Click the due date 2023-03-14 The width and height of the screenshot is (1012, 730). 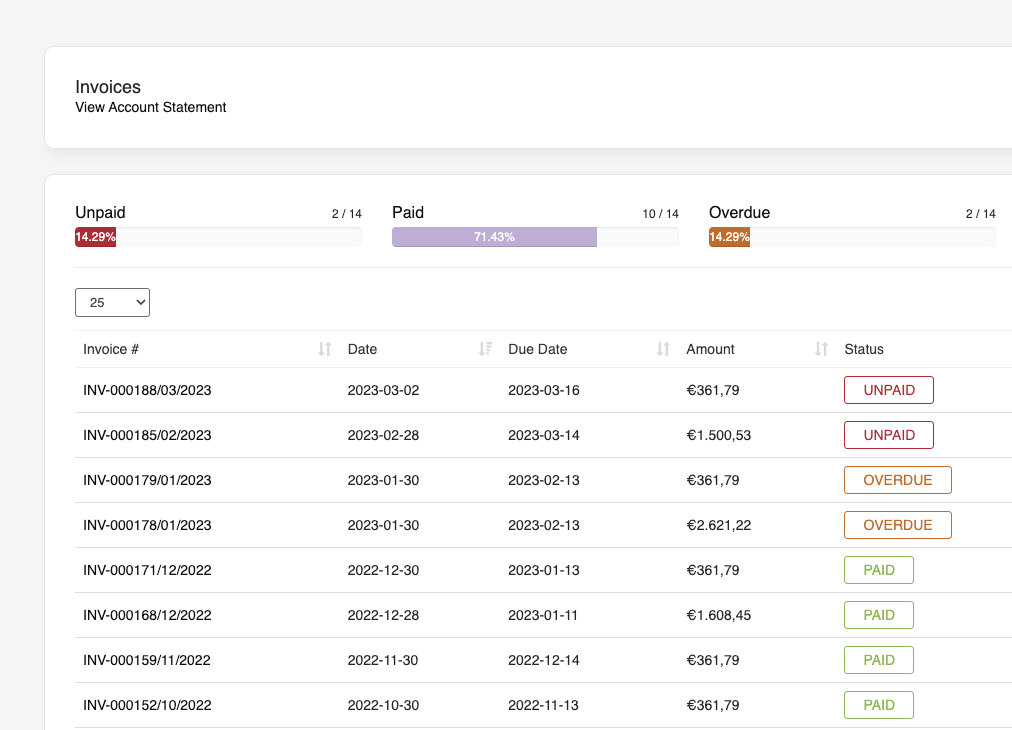pos(544,435)
